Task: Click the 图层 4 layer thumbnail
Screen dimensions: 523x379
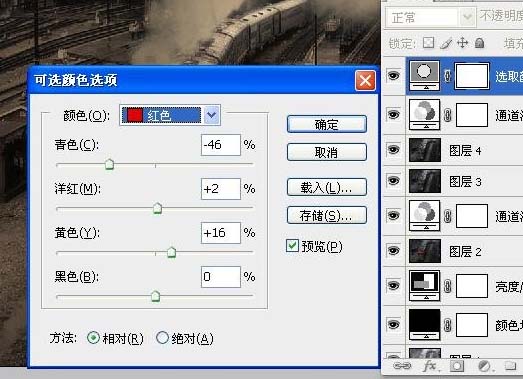Action: click(425, 150)
